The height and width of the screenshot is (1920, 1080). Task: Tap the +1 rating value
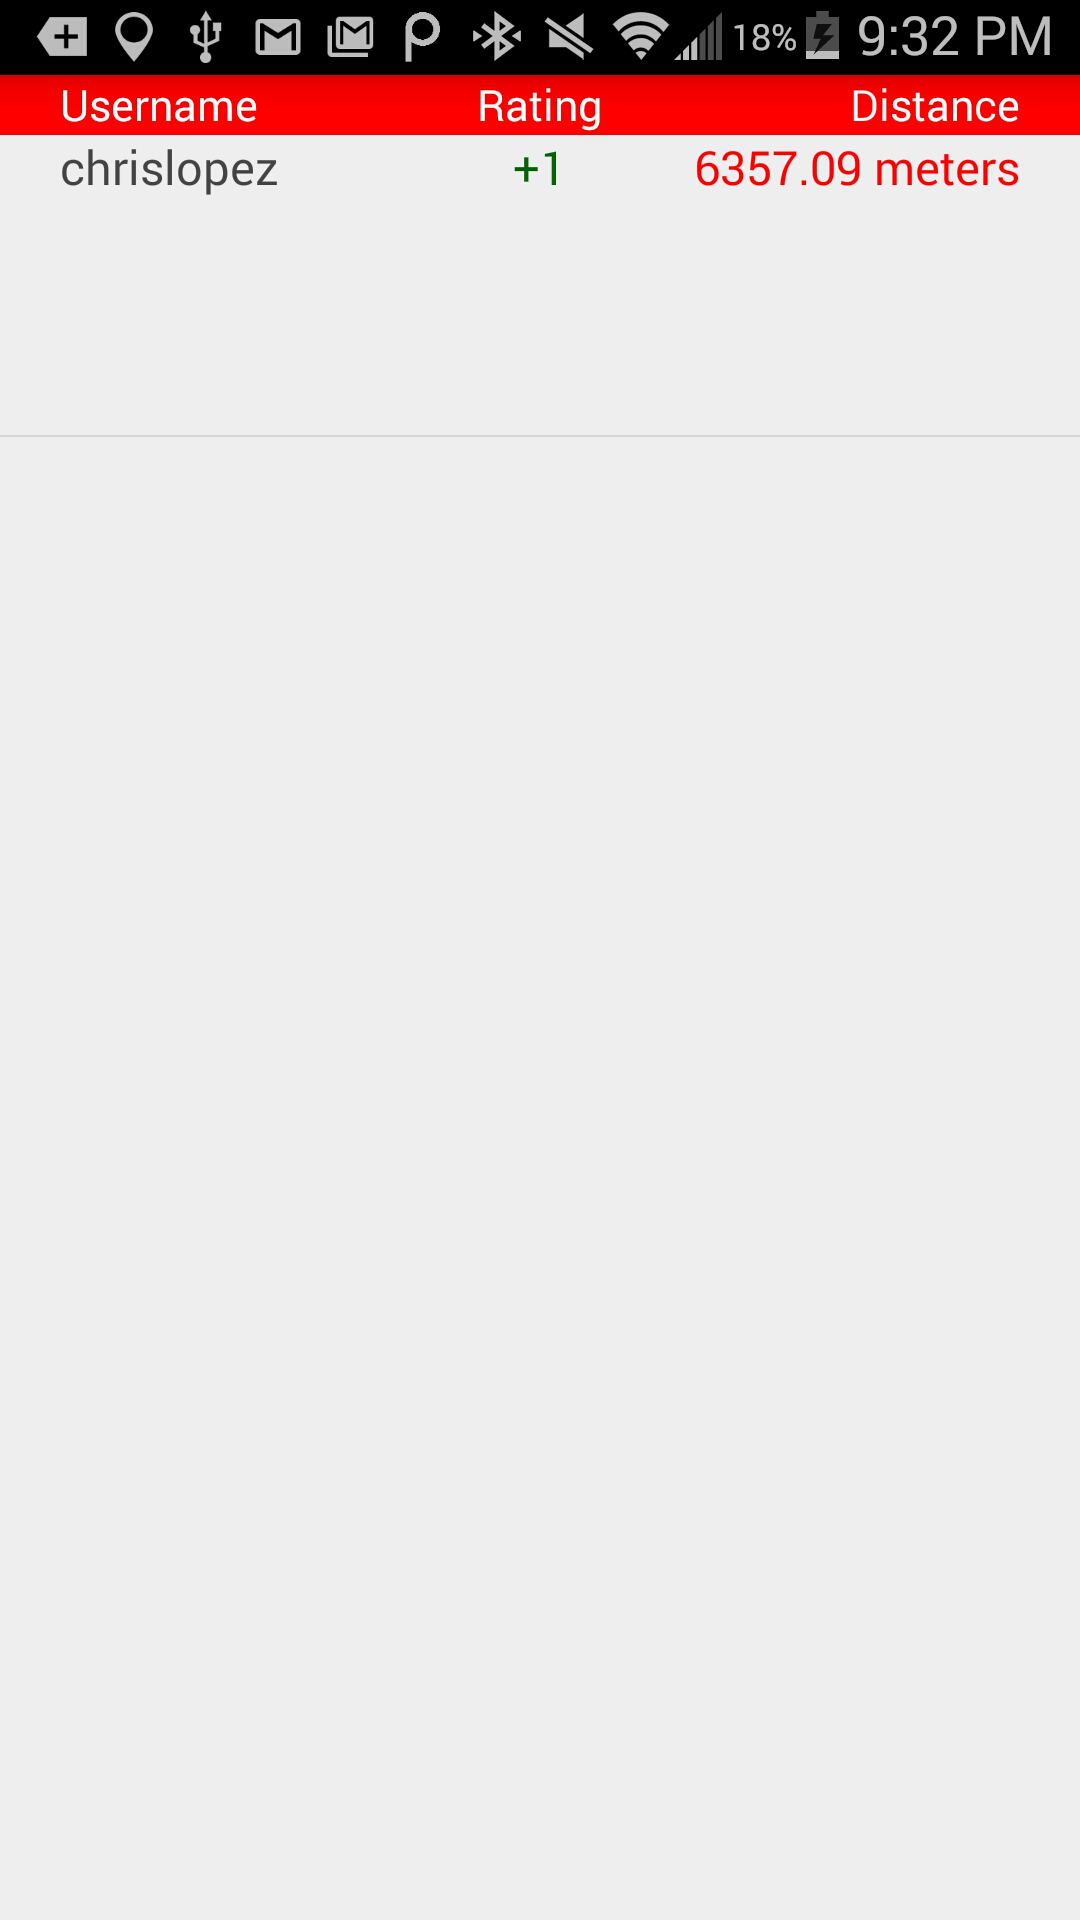[x=538, y=169]
